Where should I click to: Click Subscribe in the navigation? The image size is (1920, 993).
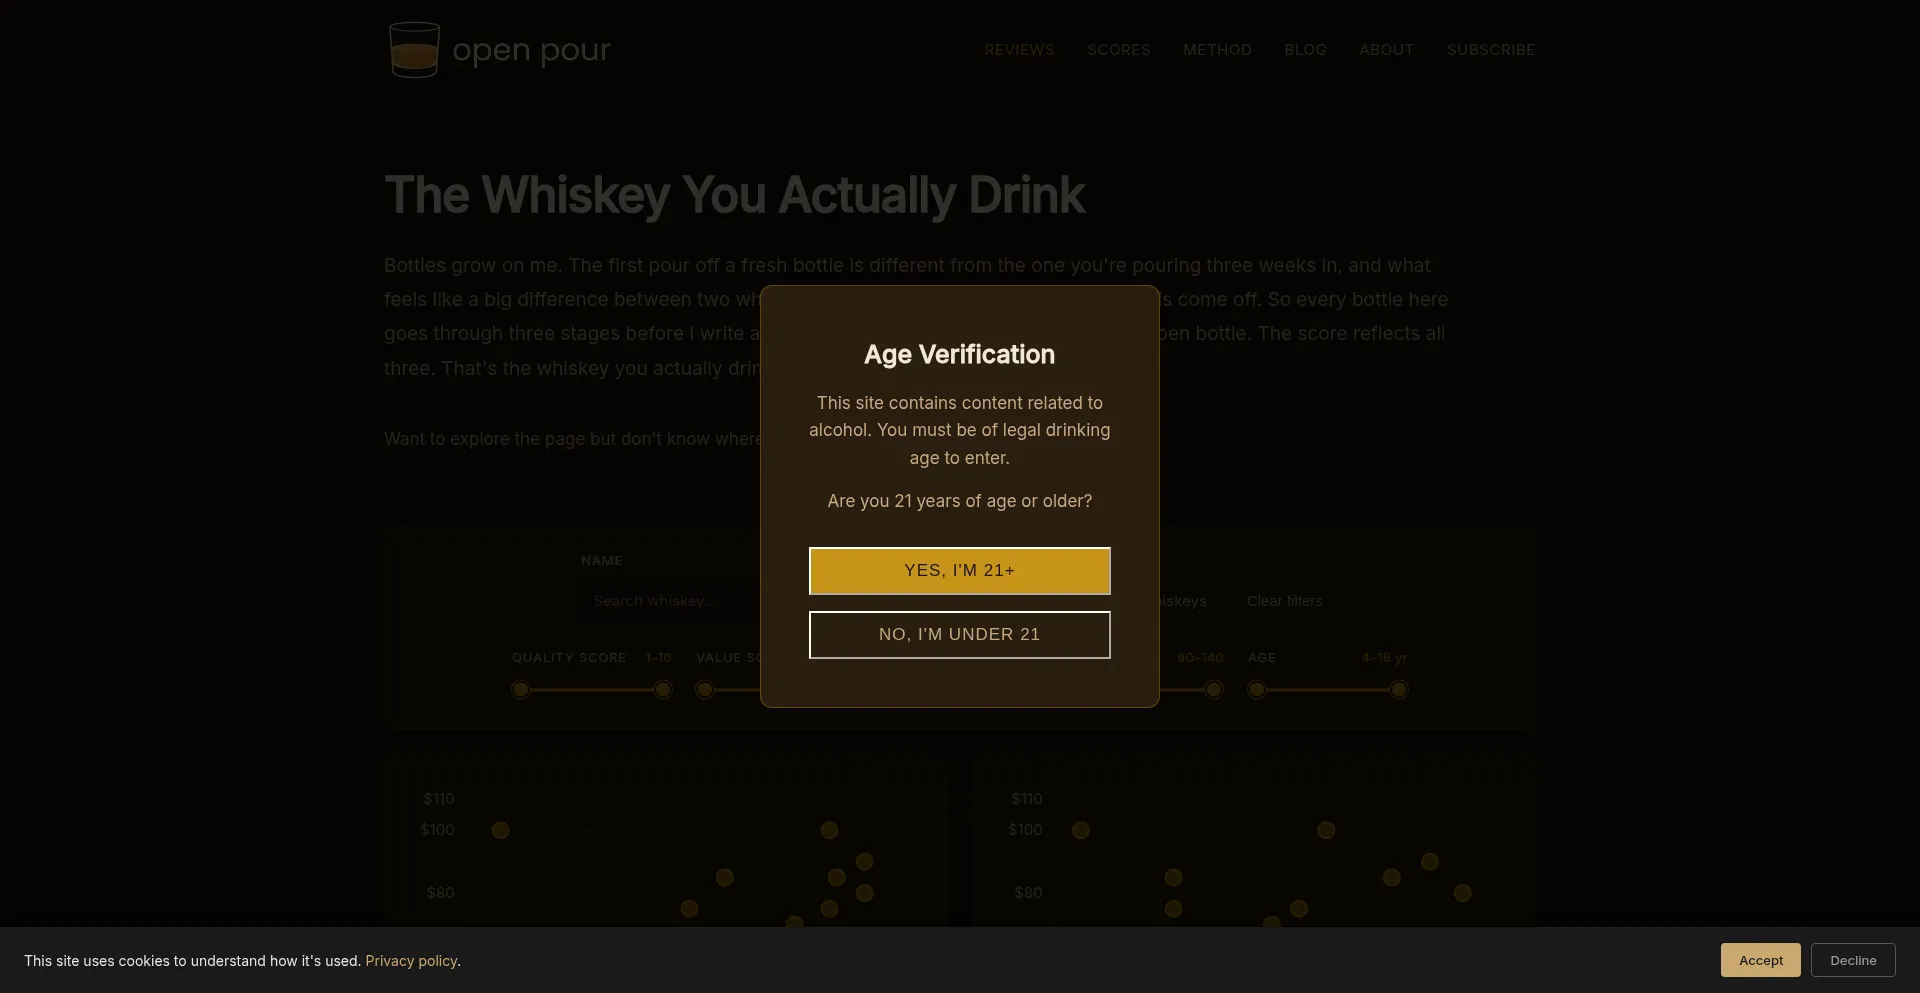(x=1490, y=50)
